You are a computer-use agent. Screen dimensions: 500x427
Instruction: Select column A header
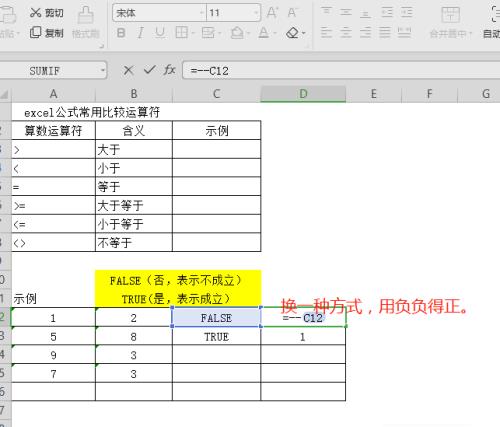tap(53, 94)
